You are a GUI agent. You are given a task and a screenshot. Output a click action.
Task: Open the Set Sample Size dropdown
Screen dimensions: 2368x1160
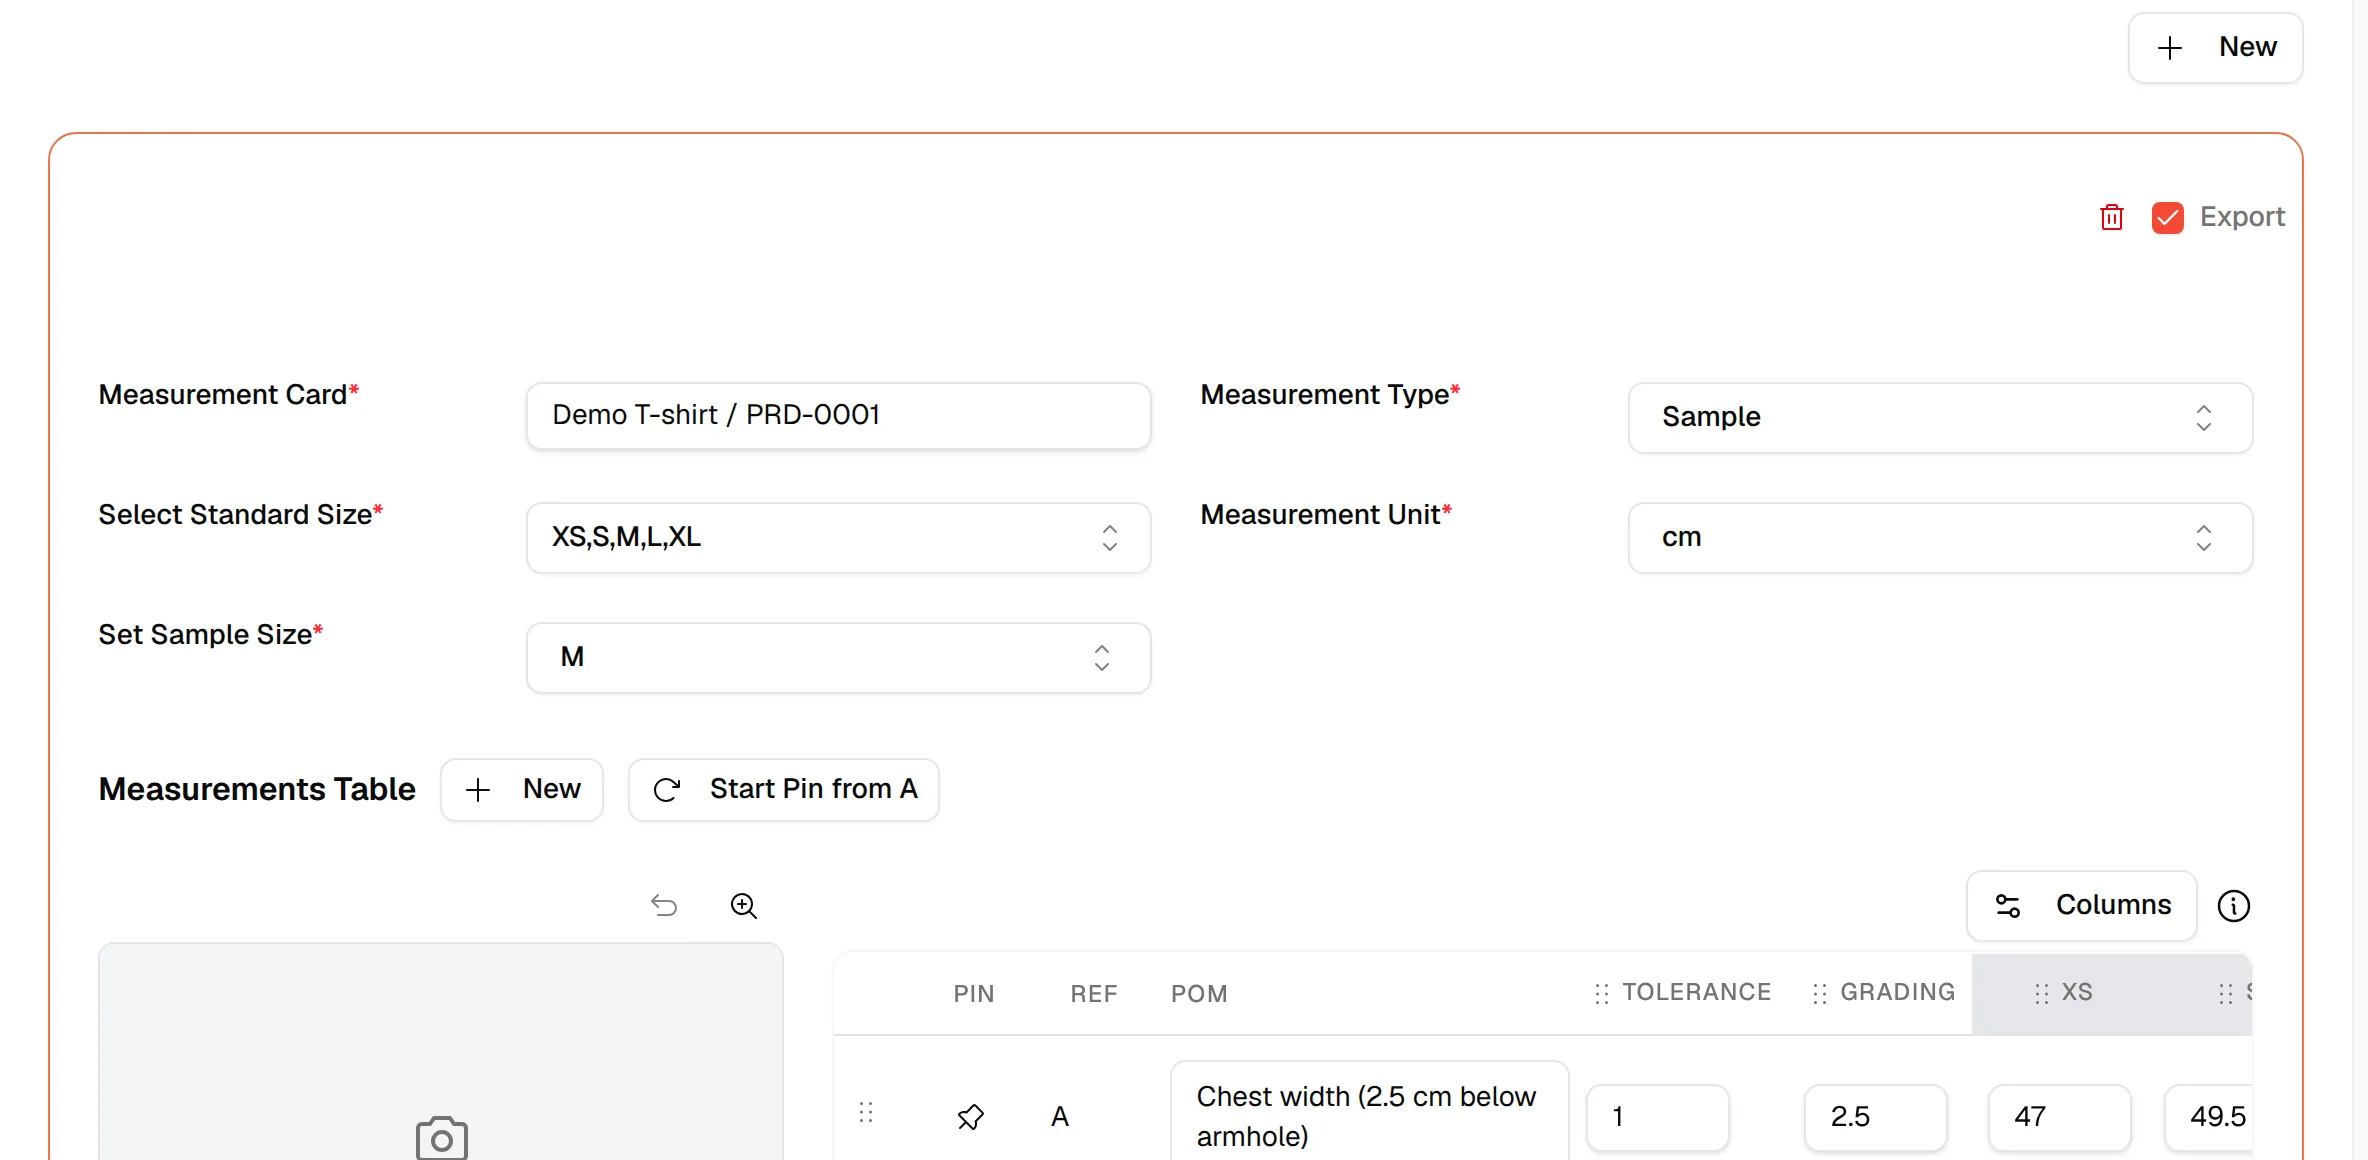click(838, 657)
